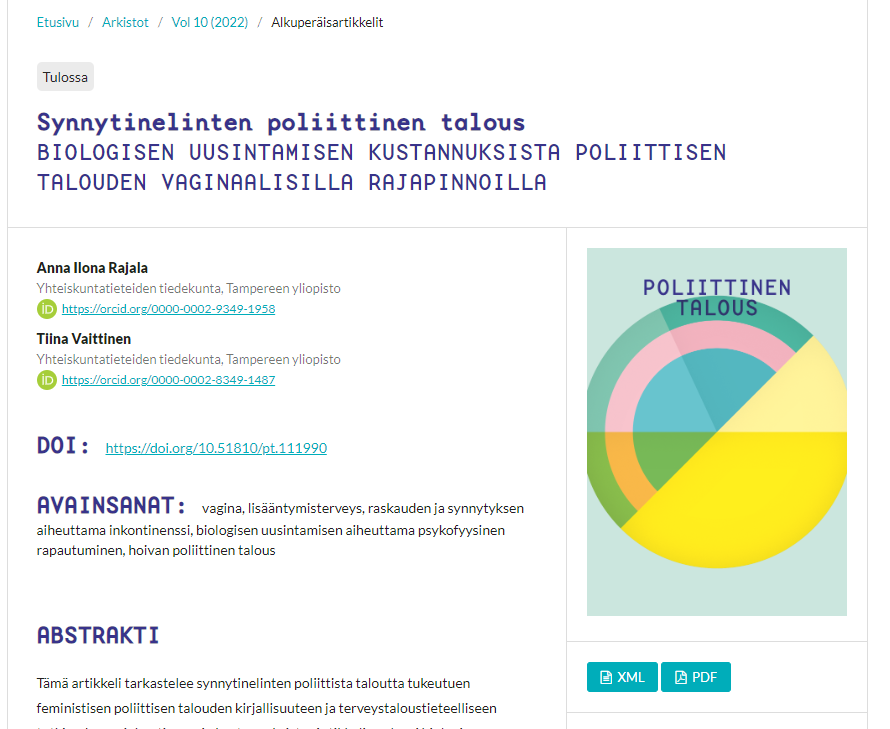Viewport: 890px width, 729px height.
Task: Click the ORCID icon for Tiina Vaittinen
Action: (47, 380)
